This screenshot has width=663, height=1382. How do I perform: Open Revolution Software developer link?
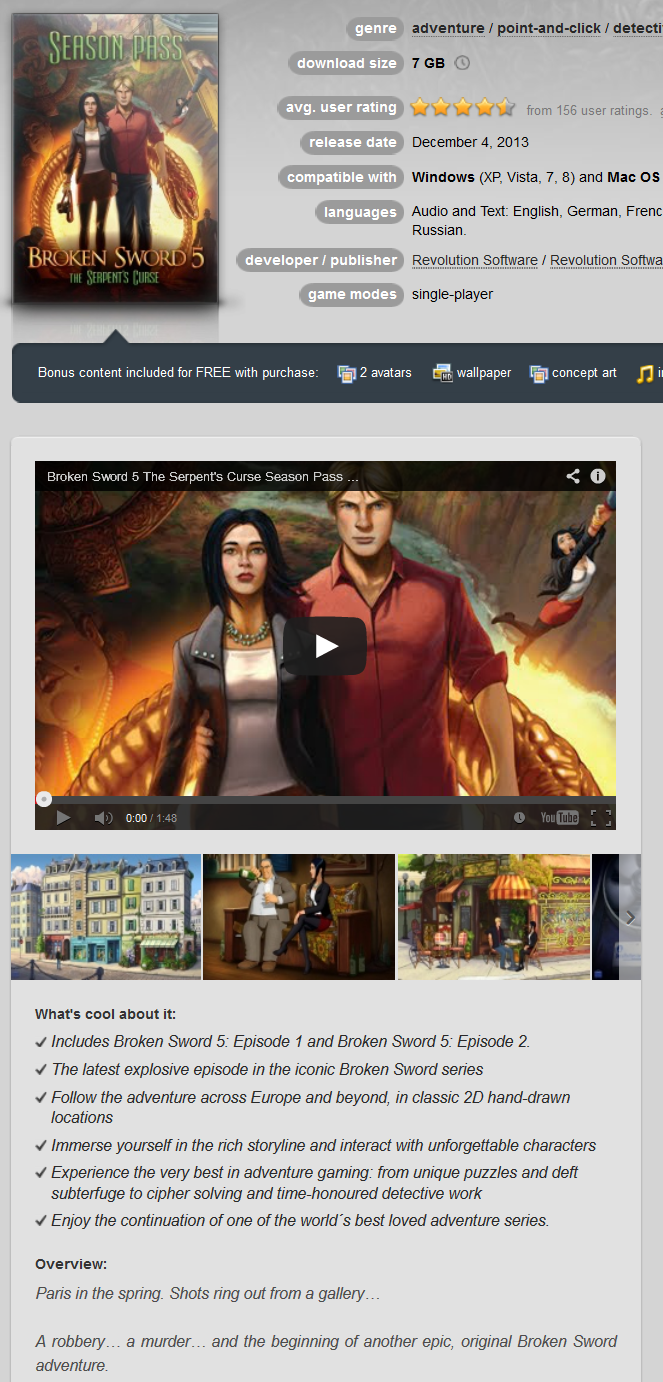pos(475,260)
